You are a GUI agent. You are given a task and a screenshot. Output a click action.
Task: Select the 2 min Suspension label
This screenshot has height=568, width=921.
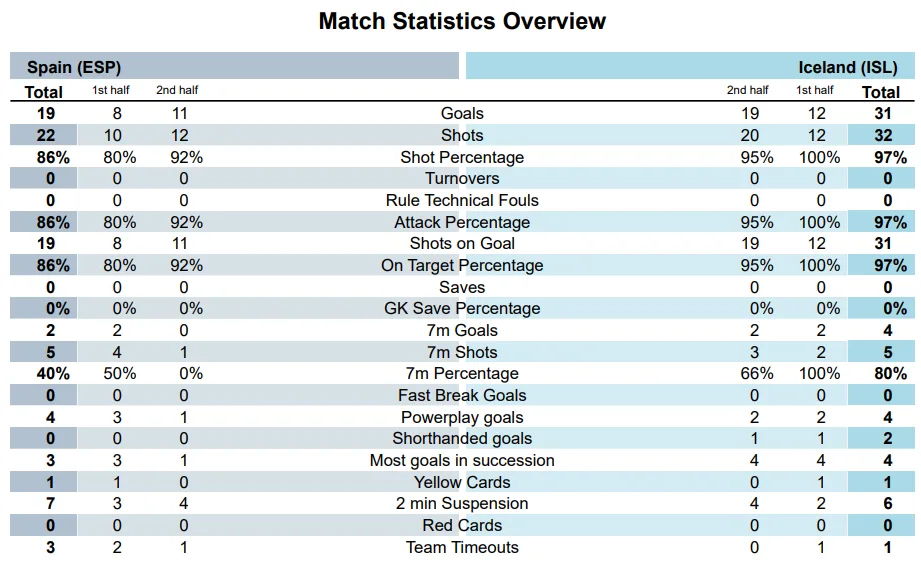tap(462, 504)
